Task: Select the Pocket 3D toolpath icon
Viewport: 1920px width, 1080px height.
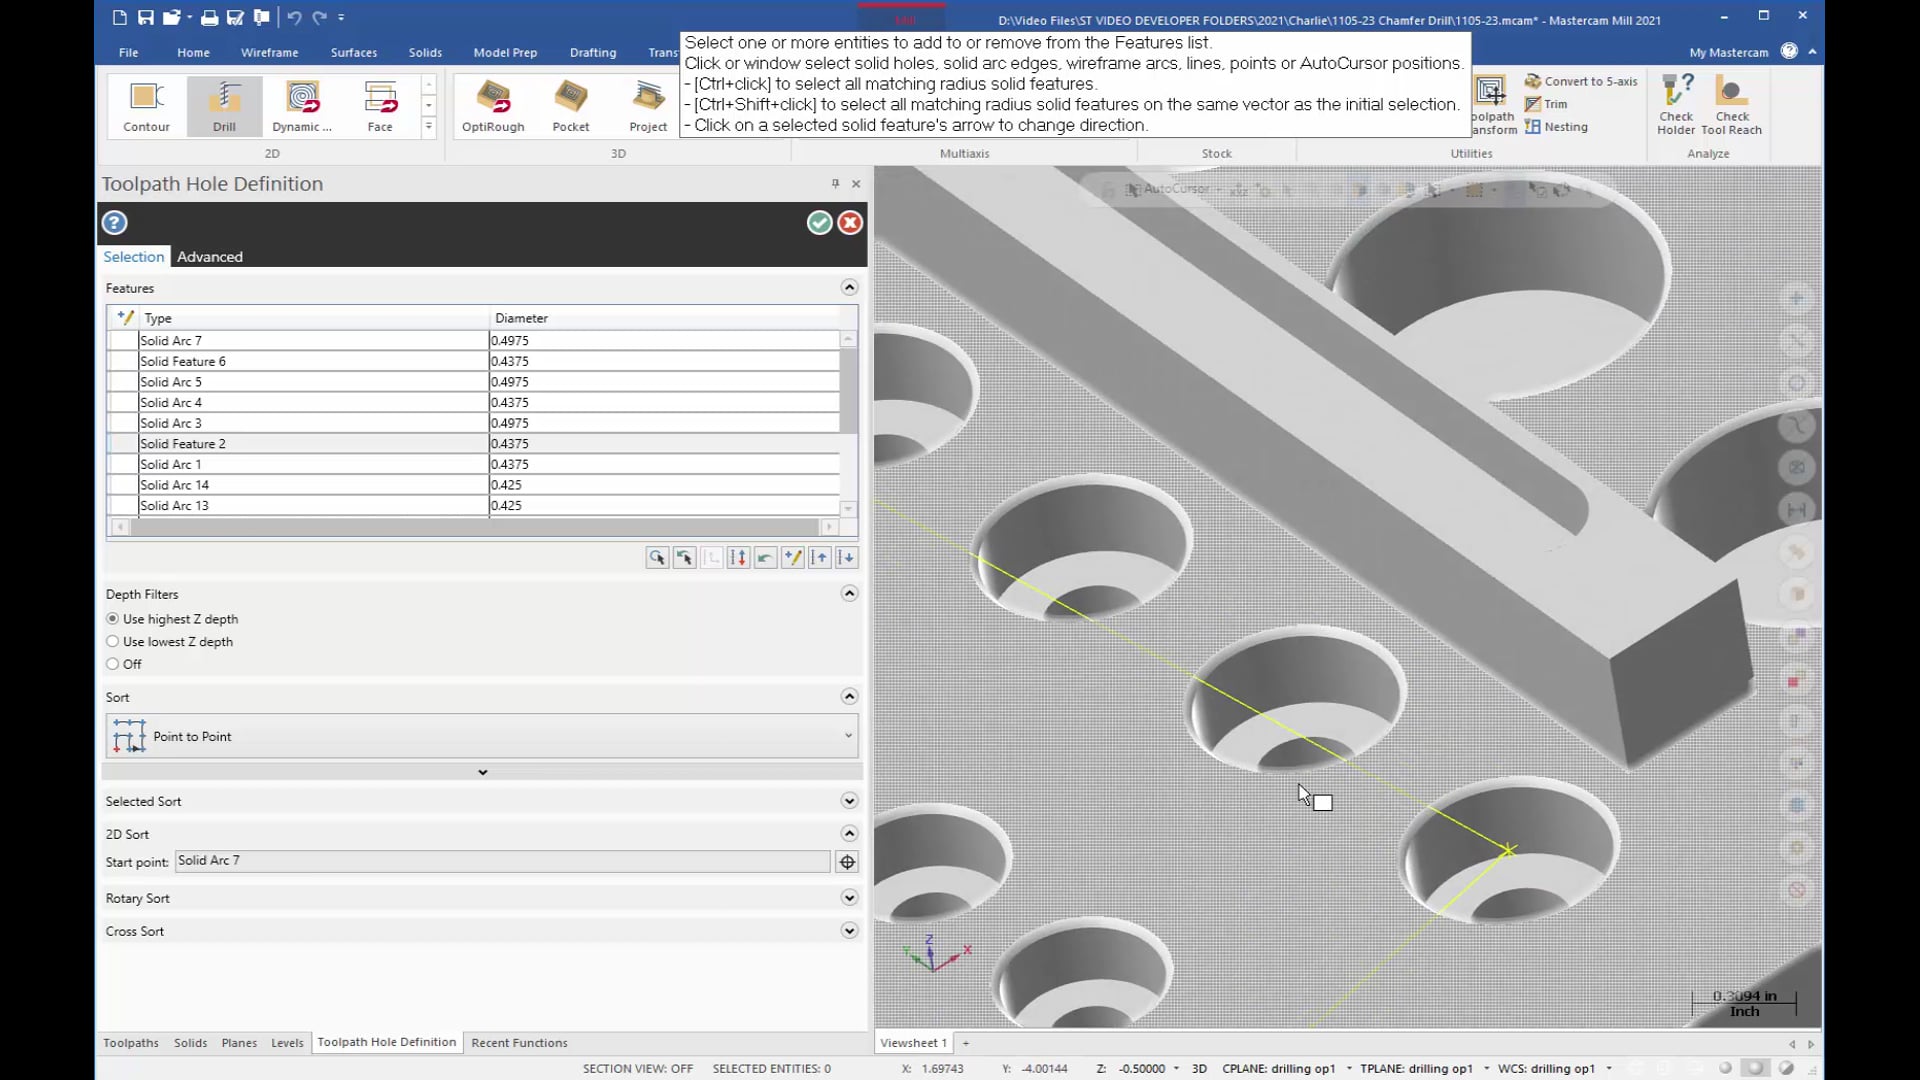Action: click(571, 106)
